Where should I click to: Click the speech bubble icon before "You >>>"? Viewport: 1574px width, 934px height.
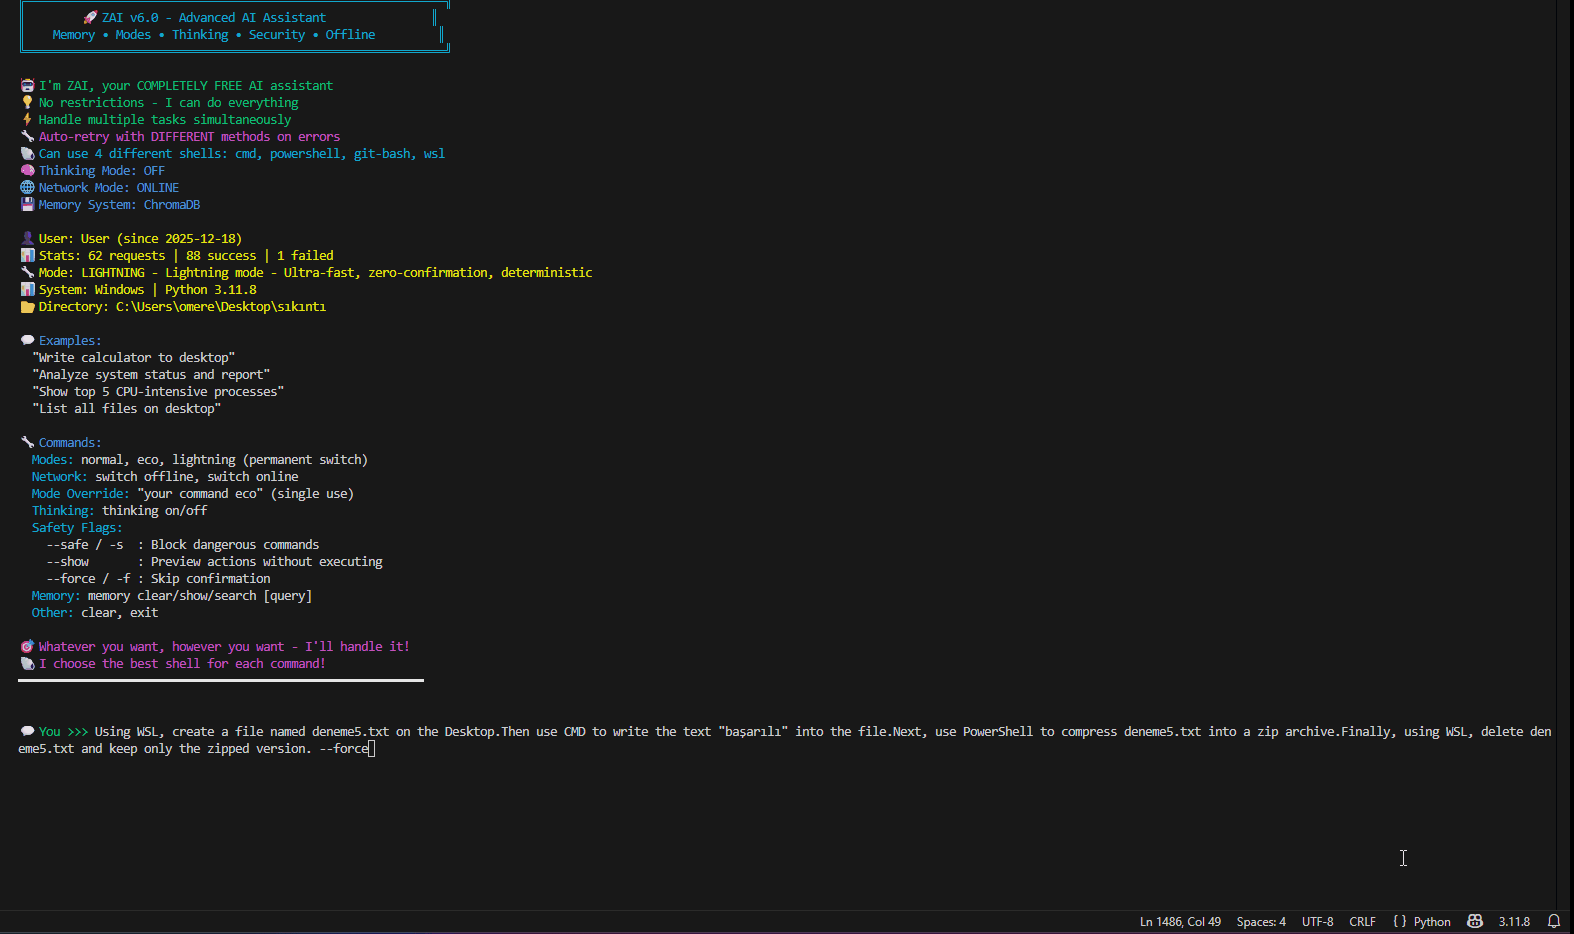tap(27, 731)
